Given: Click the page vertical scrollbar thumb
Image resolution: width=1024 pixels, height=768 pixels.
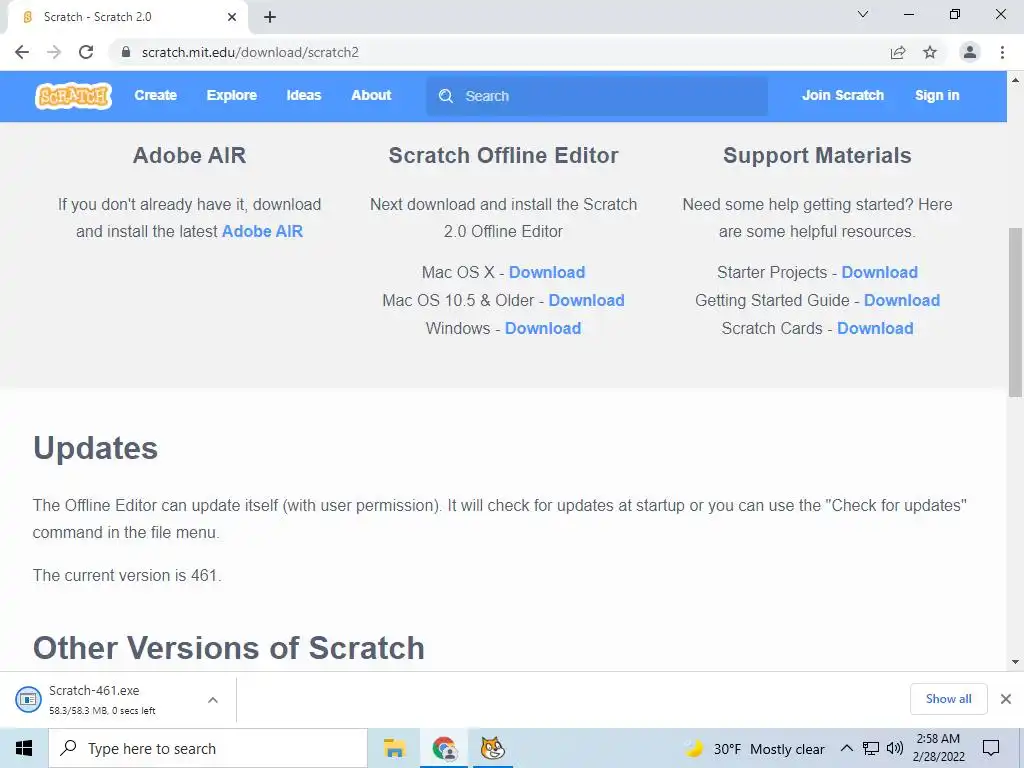Looking at the screenshot, I should pos(1015,312).
